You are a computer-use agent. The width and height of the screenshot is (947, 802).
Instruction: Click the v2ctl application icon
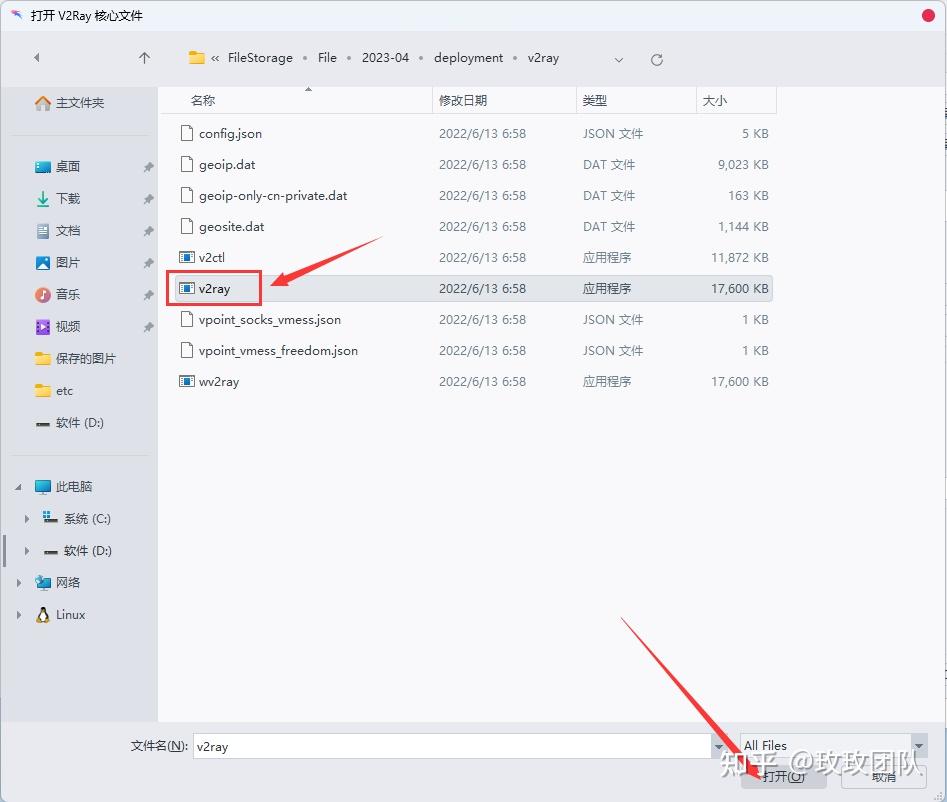coord(187,257)
